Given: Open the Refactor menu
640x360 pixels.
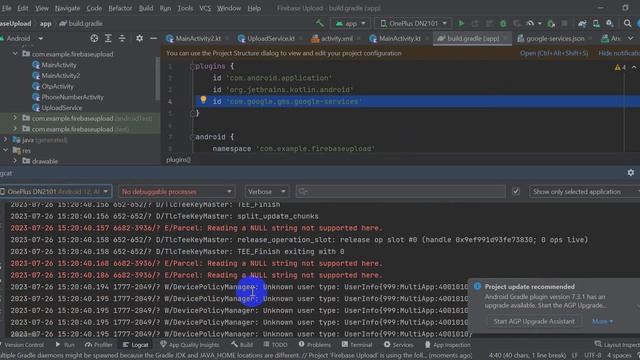Looking at the screenshot, I should point(120,8).
